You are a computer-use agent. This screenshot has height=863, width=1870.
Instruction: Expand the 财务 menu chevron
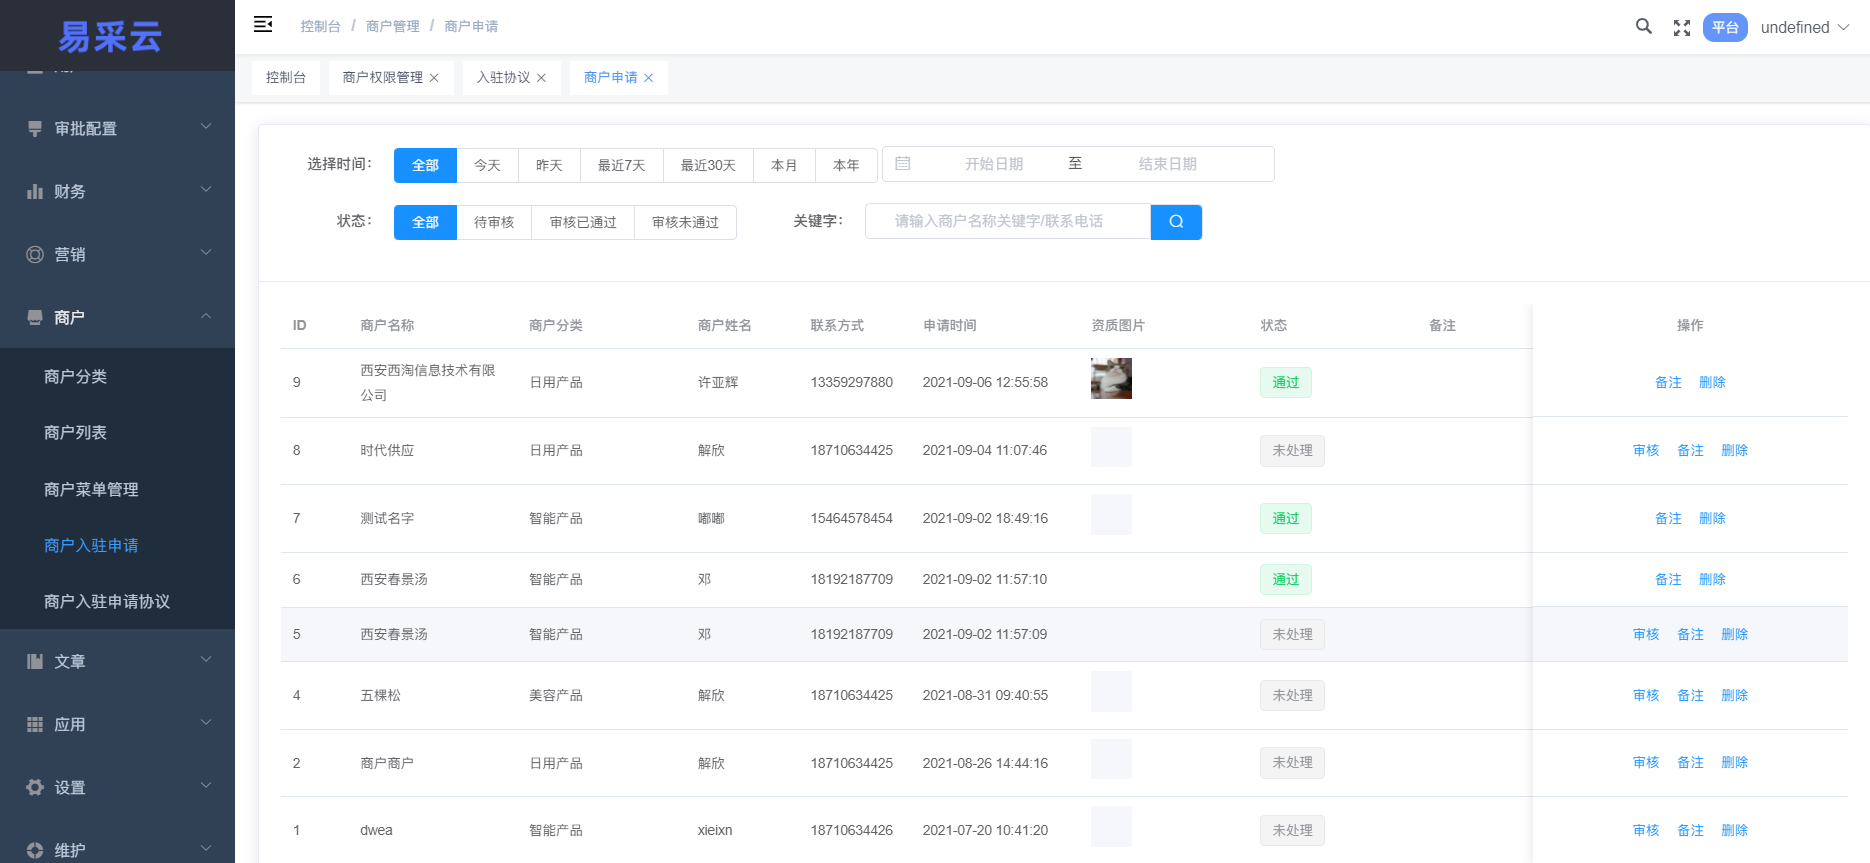(x=206, y=190)
